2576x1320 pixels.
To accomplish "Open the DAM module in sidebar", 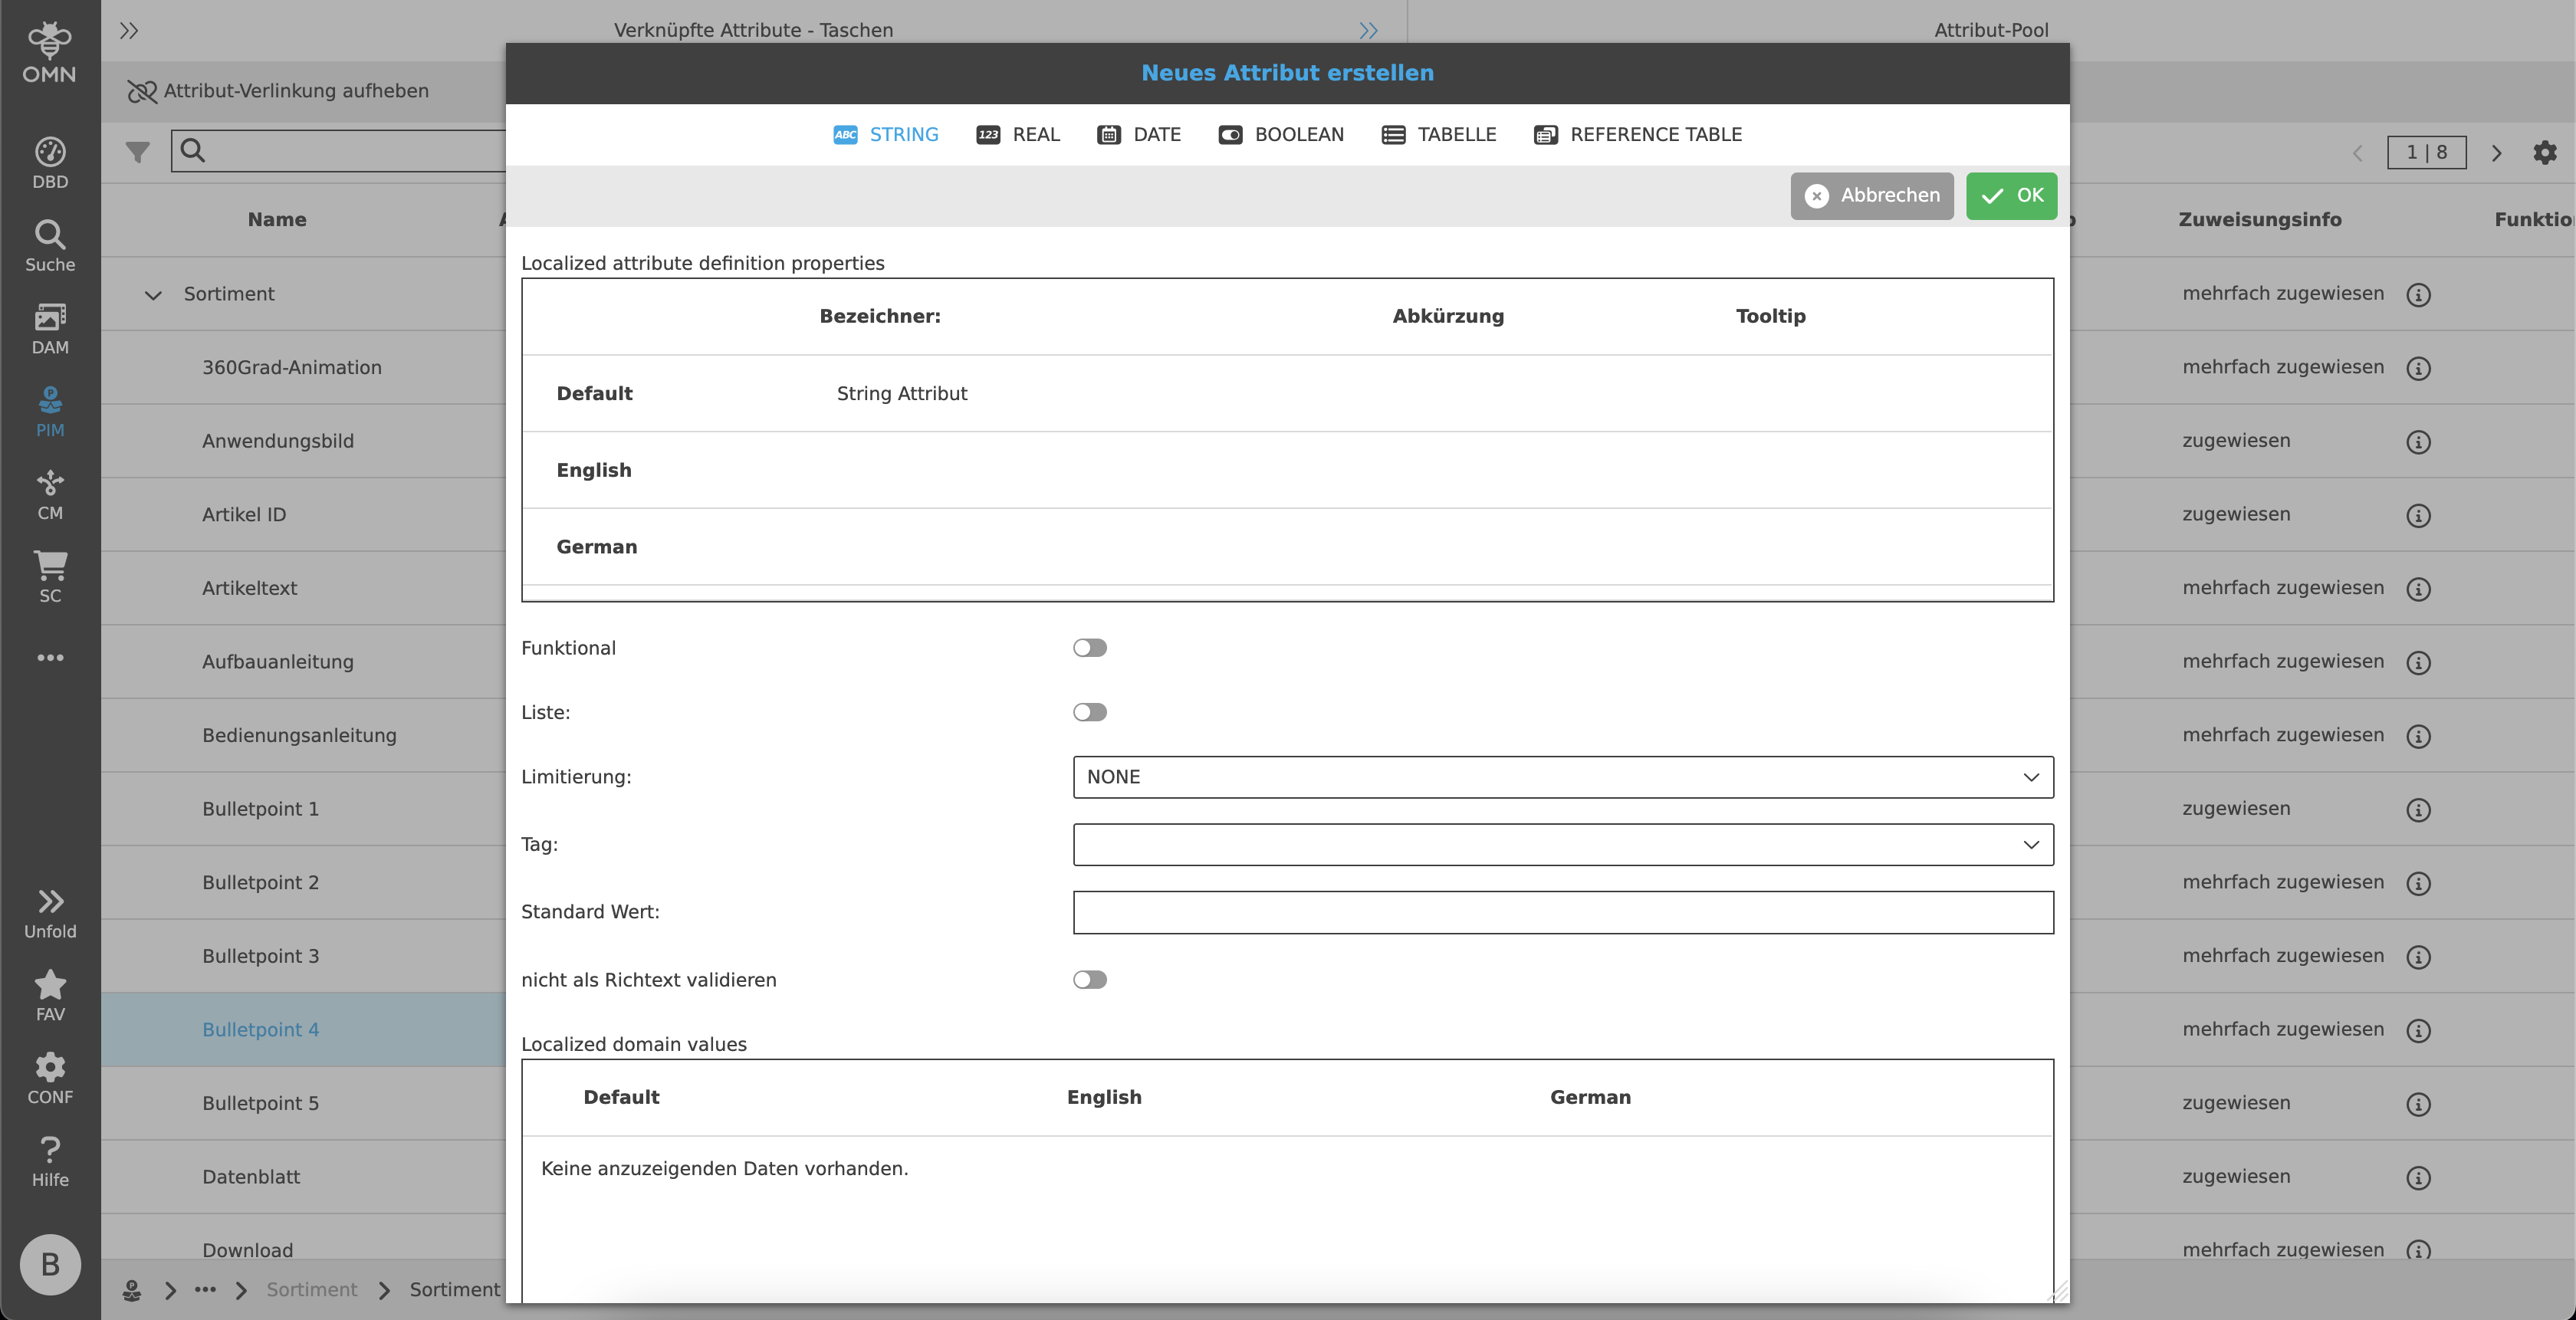I will pos(50,328).
